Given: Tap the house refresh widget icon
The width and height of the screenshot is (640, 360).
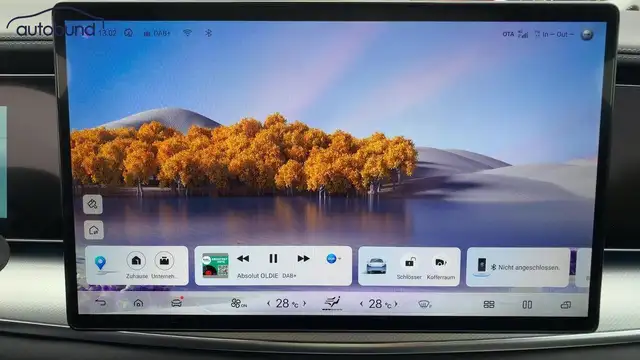Looking at the screenshot, I should [94, 230].
